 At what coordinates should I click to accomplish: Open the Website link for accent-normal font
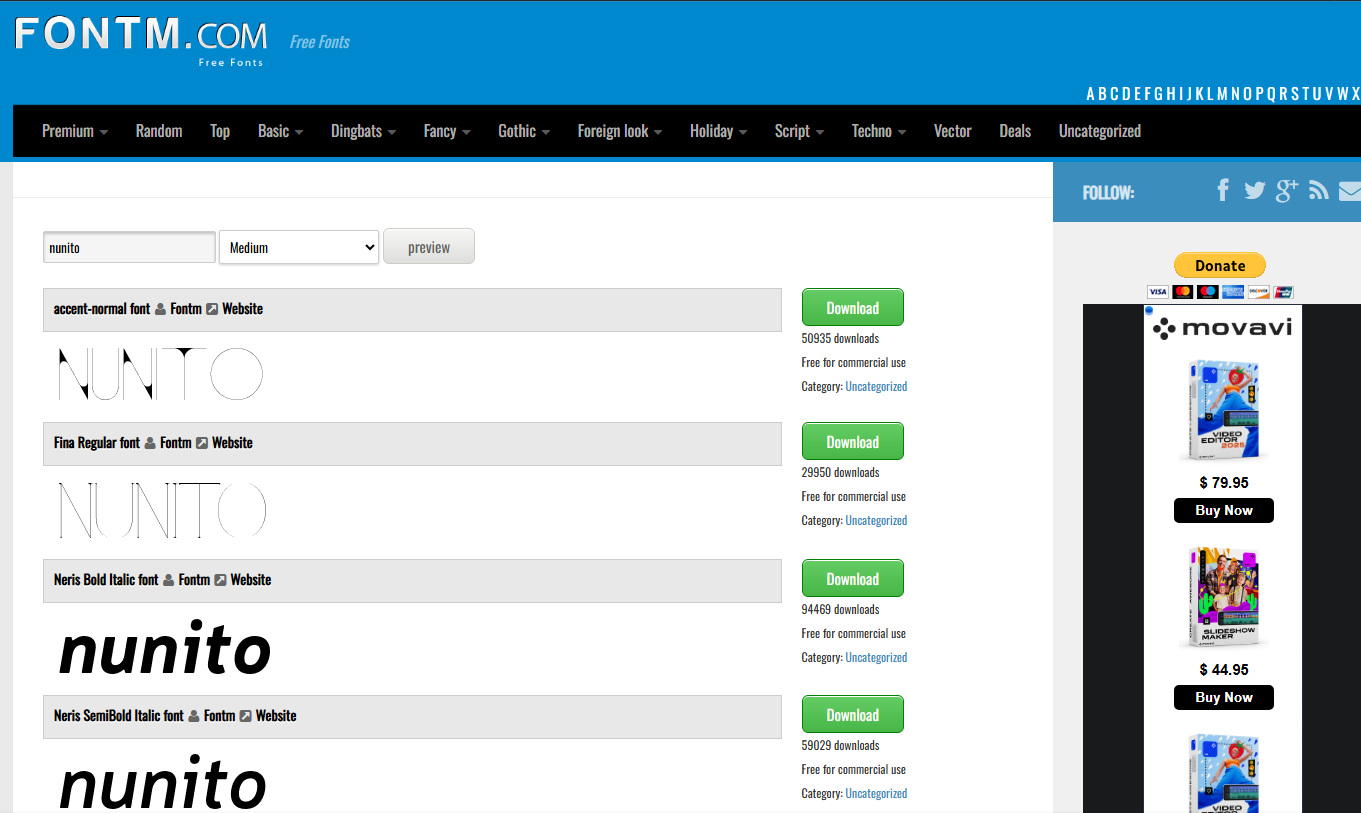point(242,309)
